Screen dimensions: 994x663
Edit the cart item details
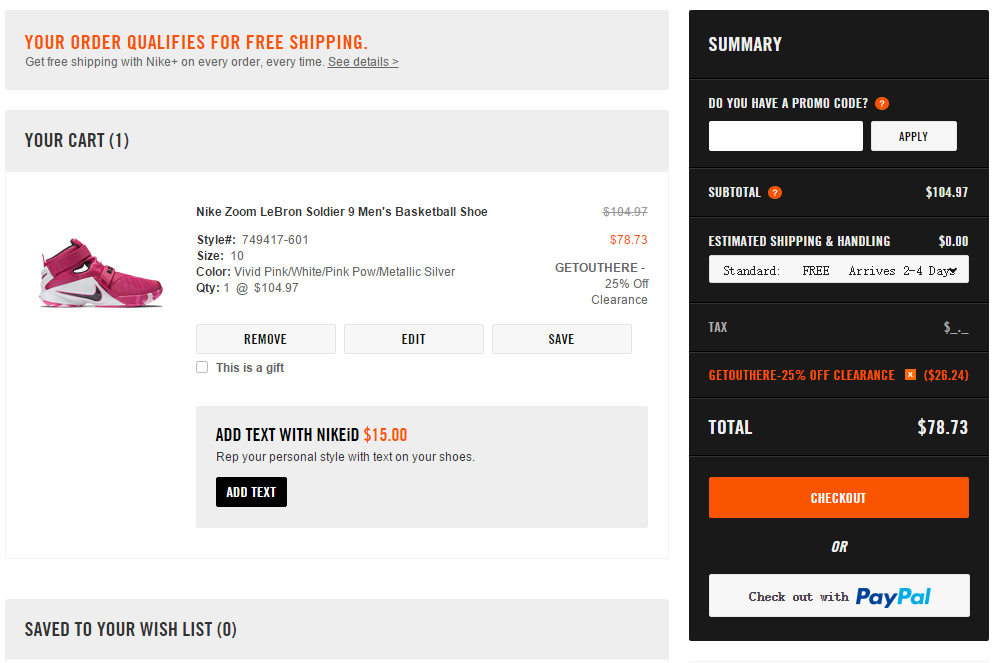[413, 339]
